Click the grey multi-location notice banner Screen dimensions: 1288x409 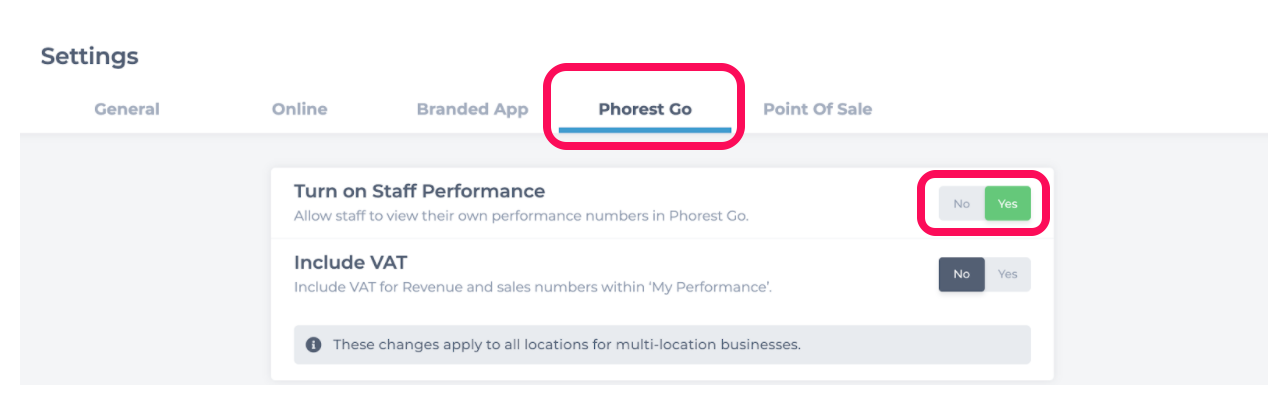pos(662,344)
